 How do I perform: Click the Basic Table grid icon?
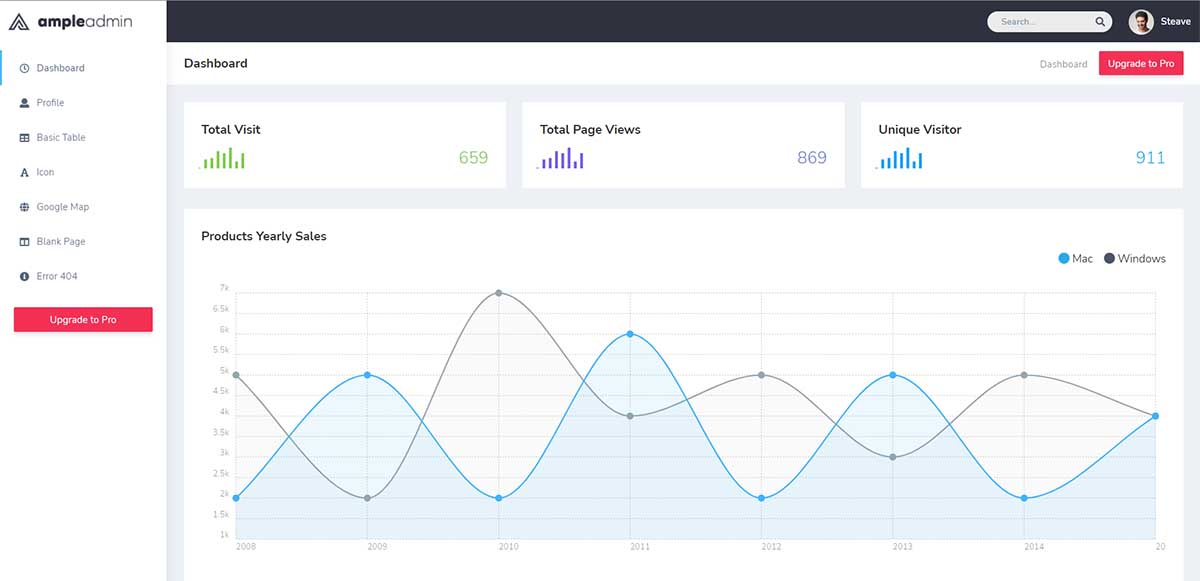[x=24, y=138]
